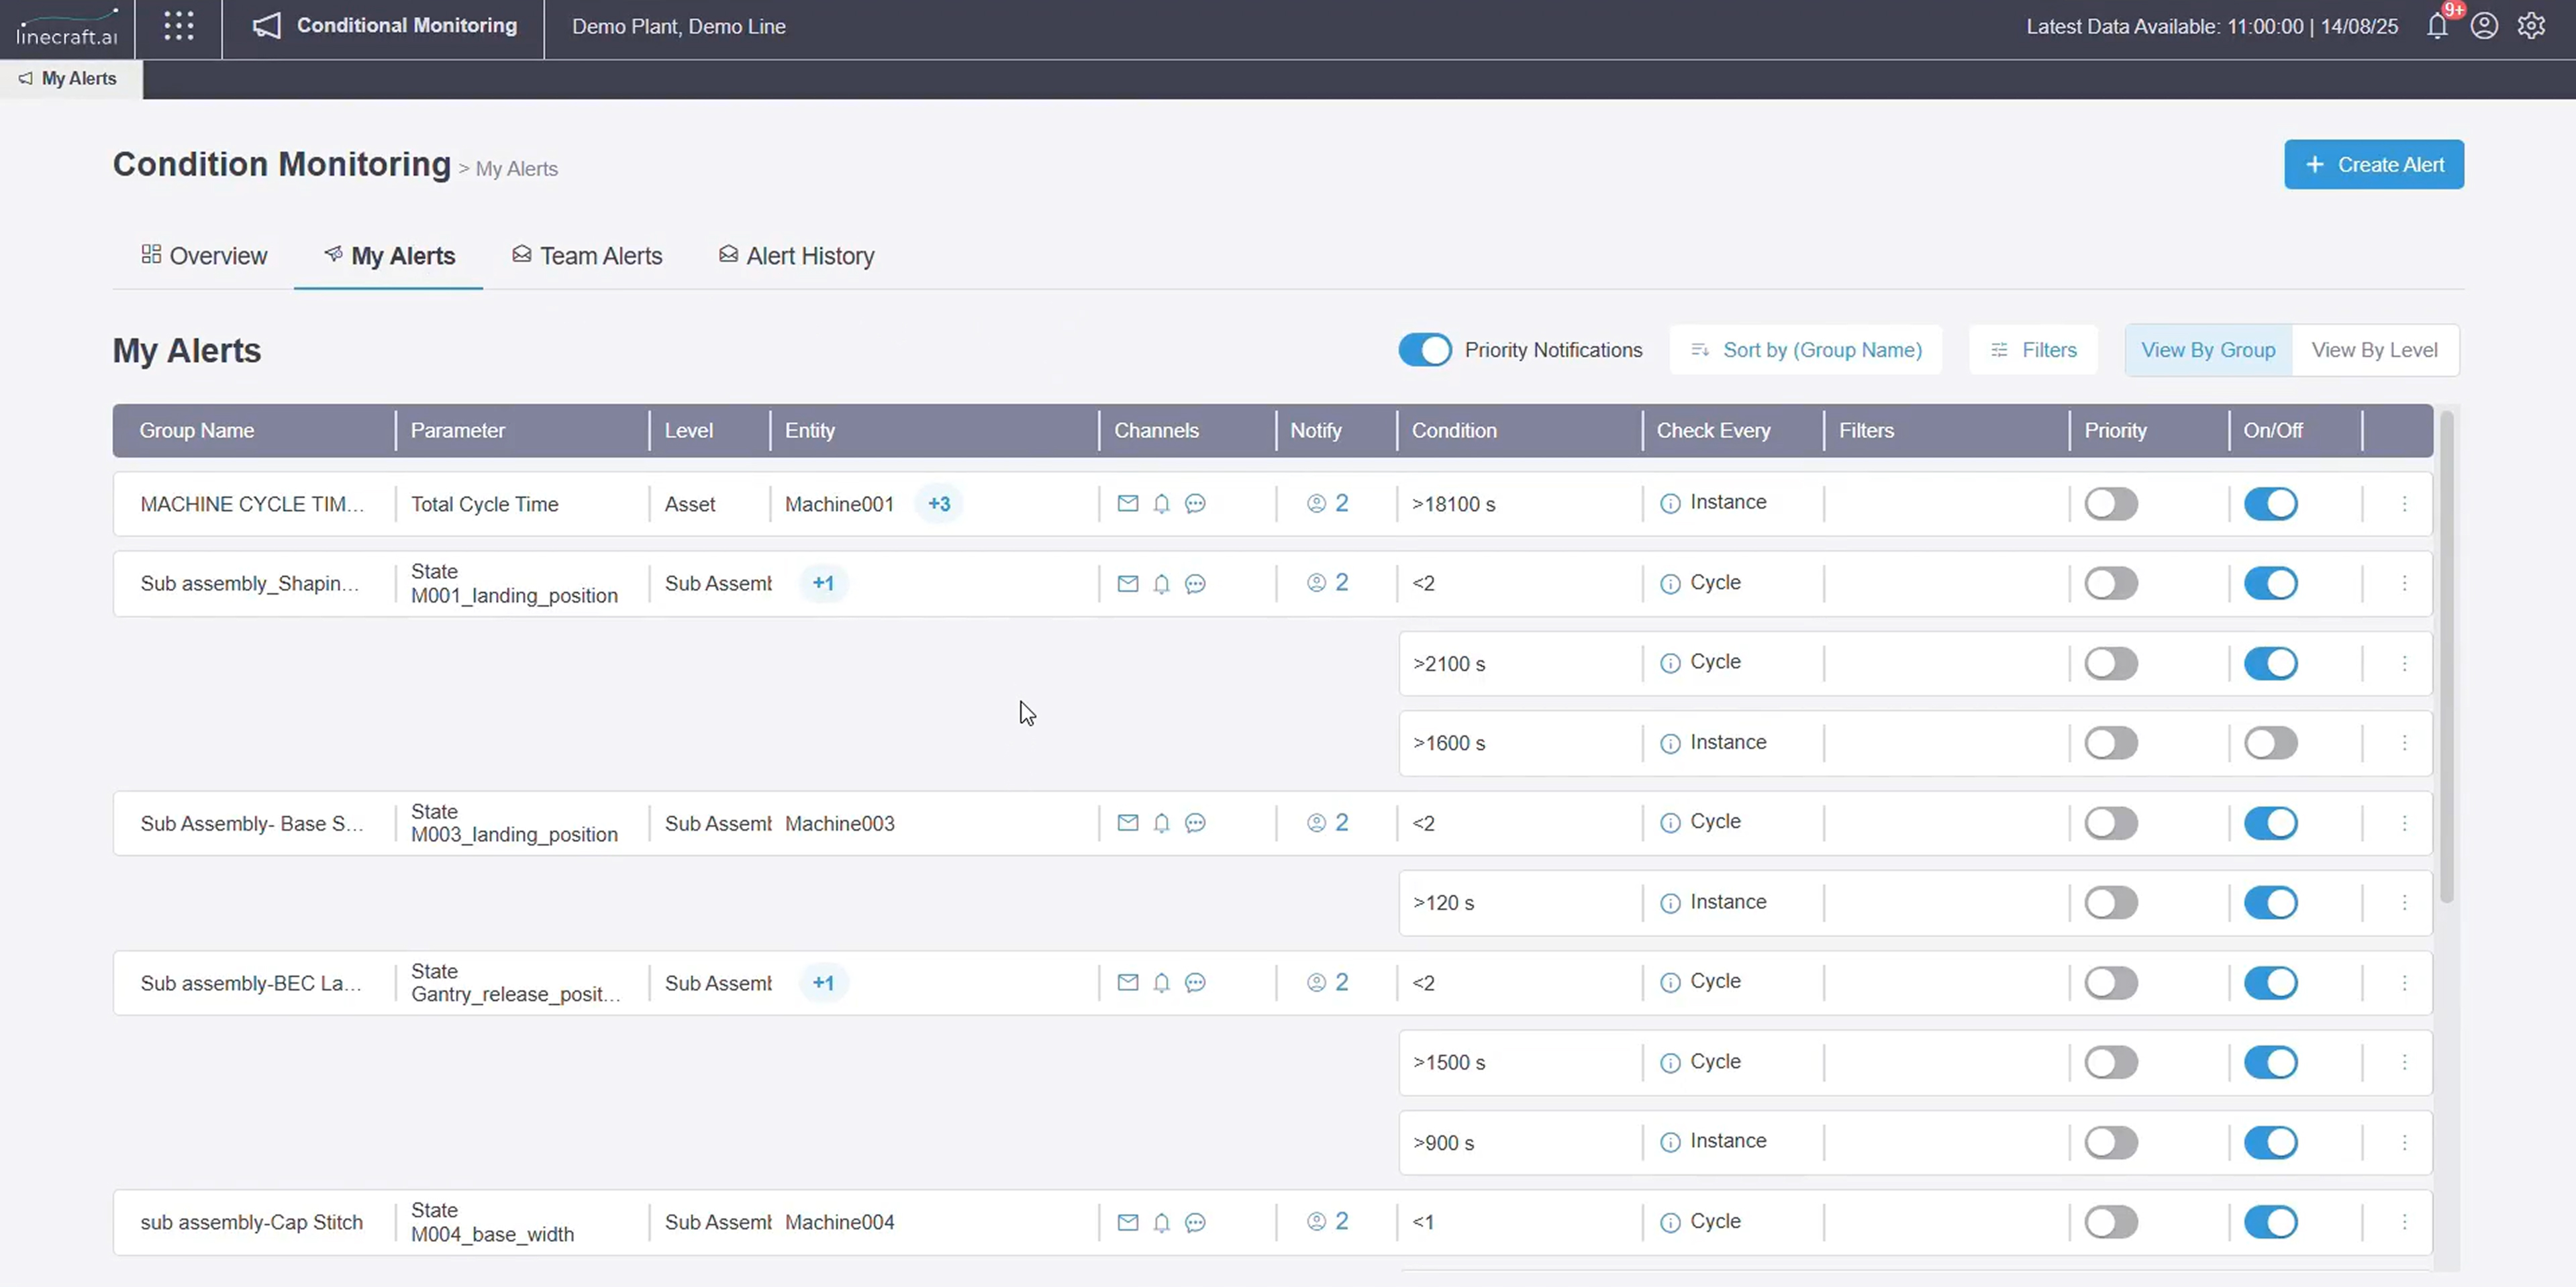Click info icon beside Cycle for >2100 s
The image size is (2576, 1287).
(1670, 663)
